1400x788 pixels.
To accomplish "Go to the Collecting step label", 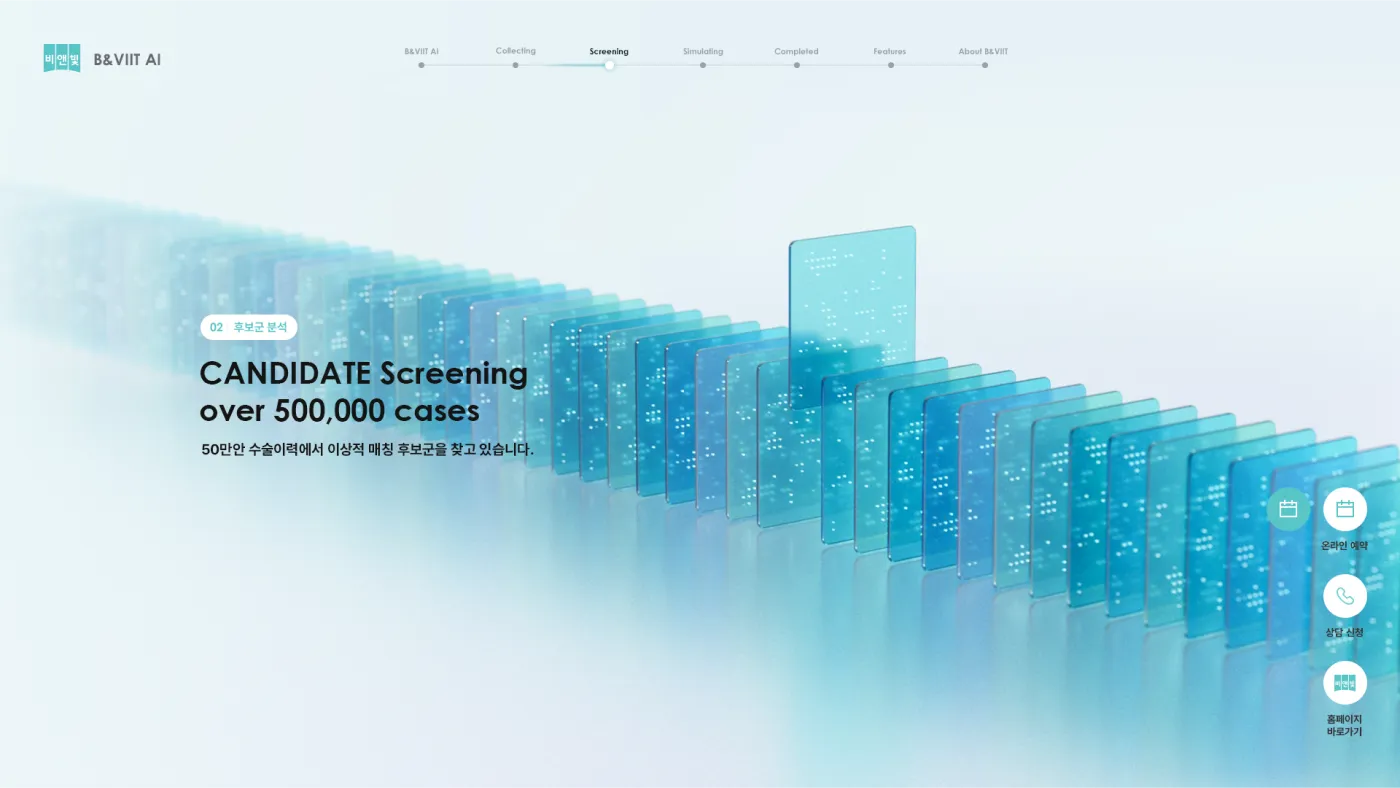I will 515,51.
